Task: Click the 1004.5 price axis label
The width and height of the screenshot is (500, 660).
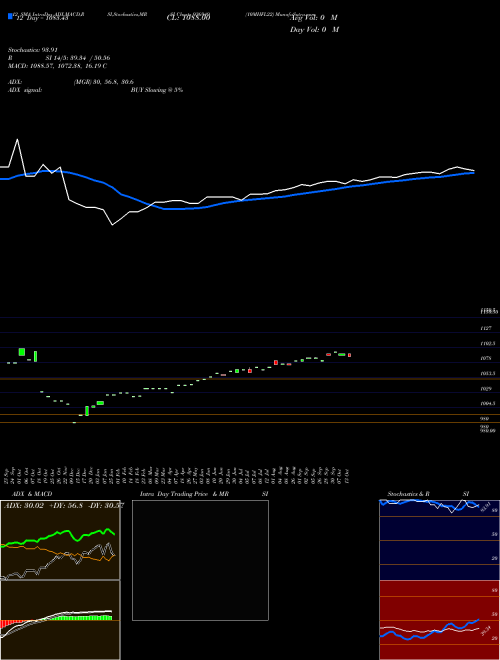Action: click(x=487, y=404)
